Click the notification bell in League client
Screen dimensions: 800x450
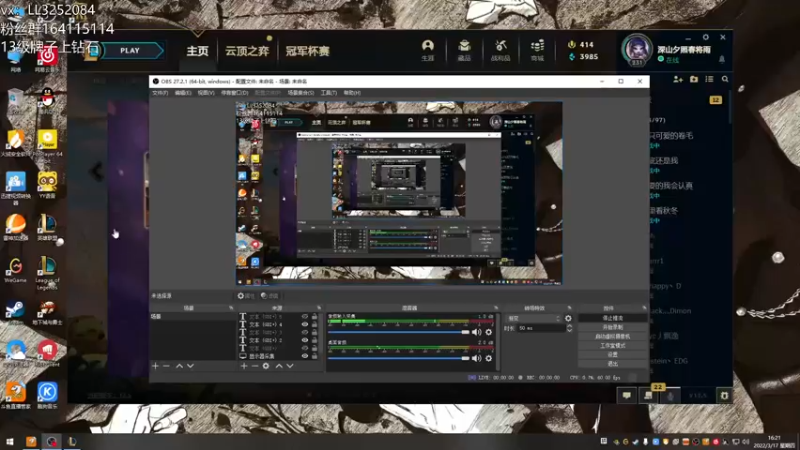tap(722, 59)
